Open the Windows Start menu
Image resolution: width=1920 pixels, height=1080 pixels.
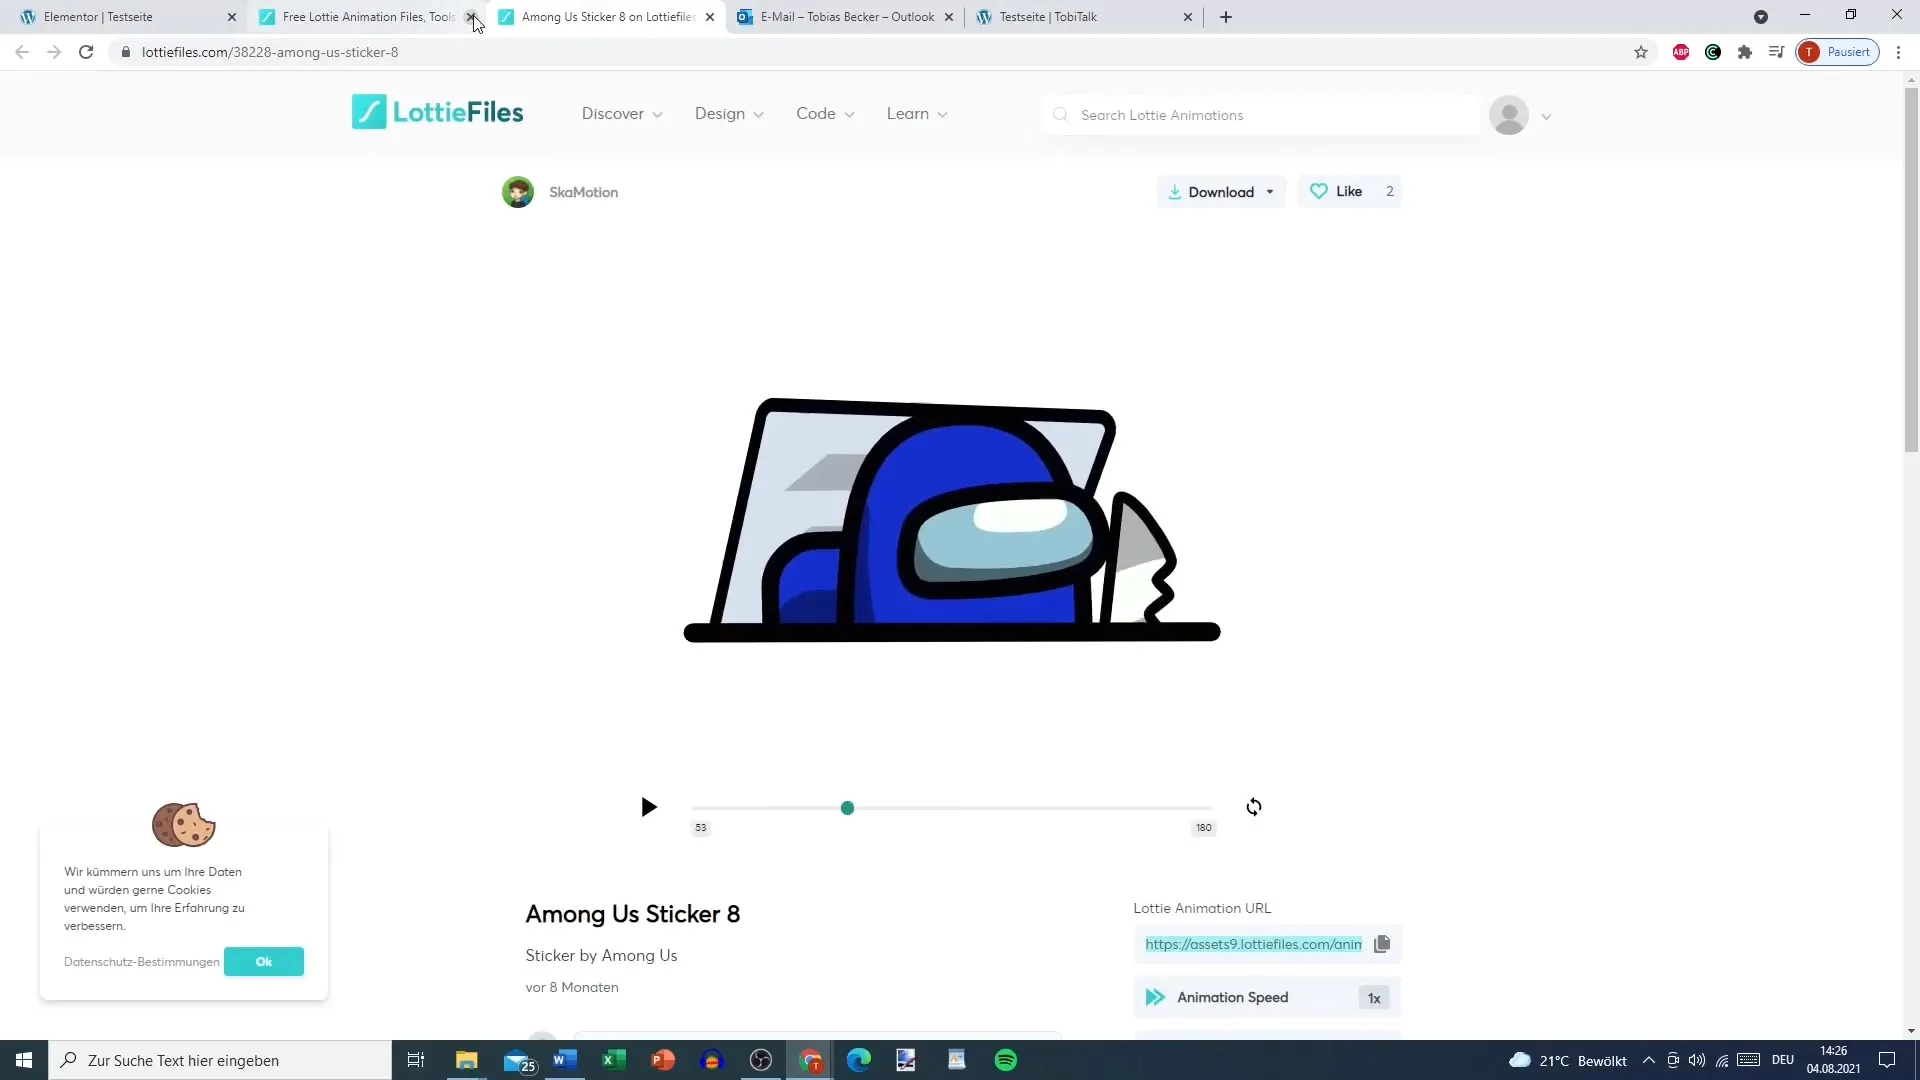24,1060
